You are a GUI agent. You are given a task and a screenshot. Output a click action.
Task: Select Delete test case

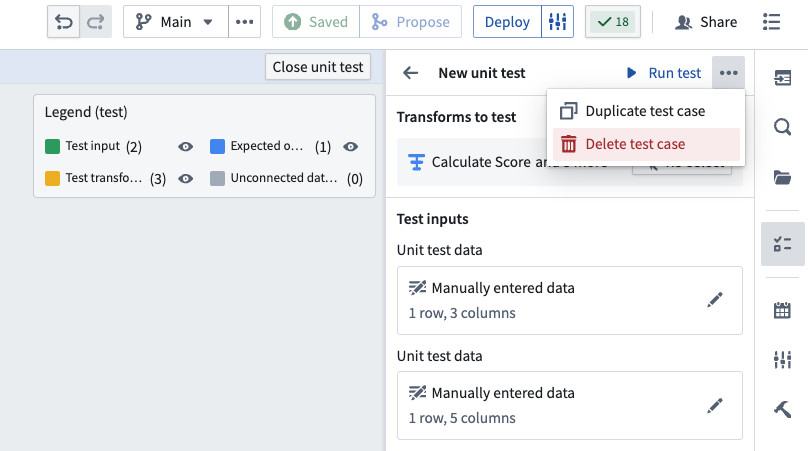point(646,144)
